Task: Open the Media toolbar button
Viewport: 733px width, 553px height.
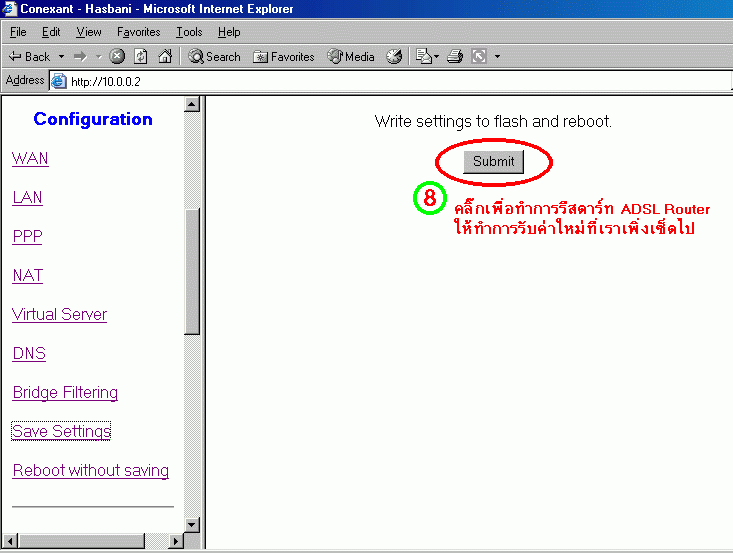Action: click(x=351, y=57)
